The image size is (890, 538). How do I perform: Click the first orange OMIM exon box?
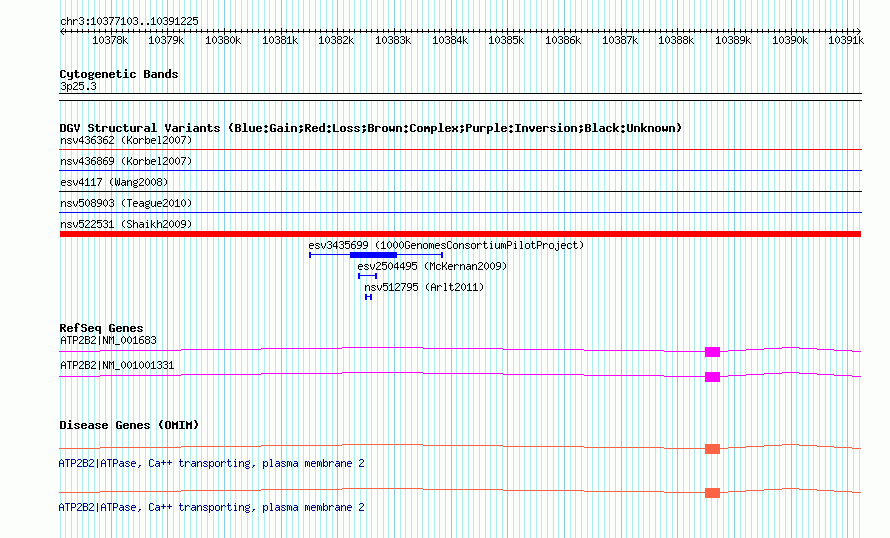click(x=712, y=449)
